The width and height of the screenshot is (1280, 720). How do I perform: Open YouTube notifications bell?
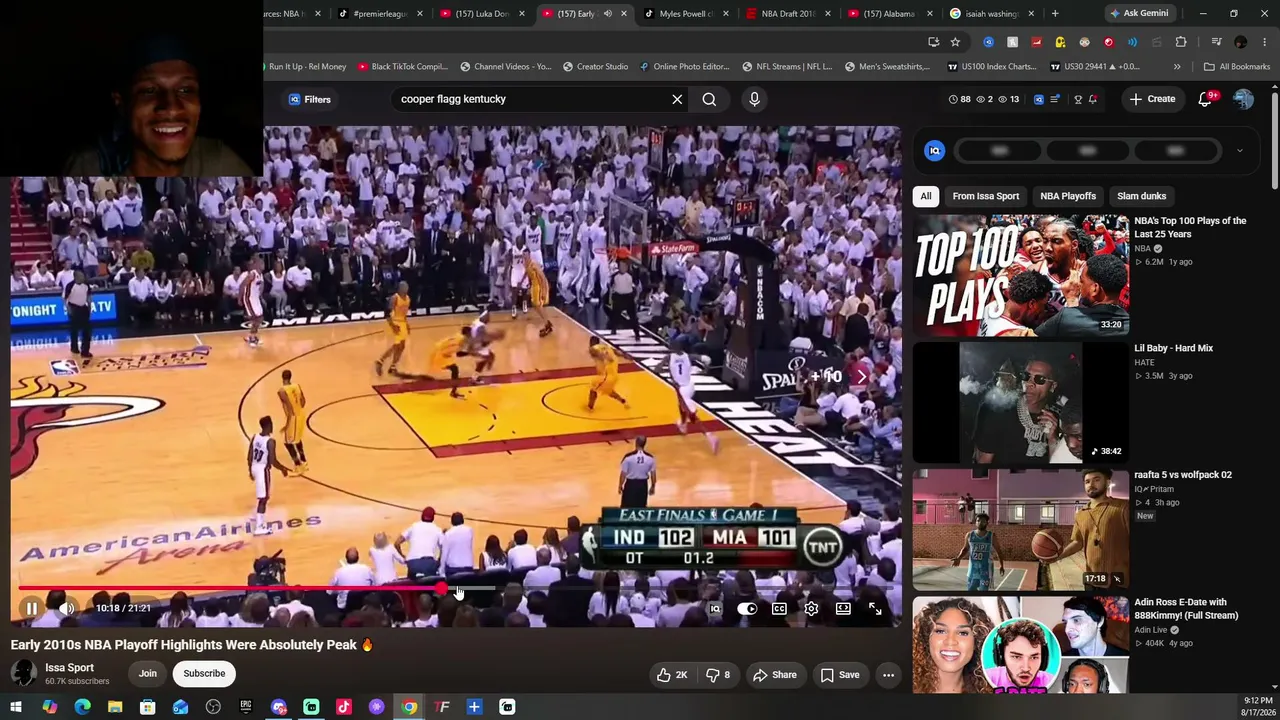[1205, 99]
